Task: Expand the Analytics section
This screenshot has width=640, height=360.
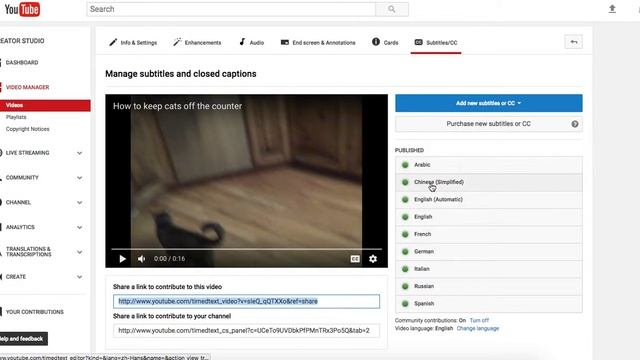Action: pos(80,227)
